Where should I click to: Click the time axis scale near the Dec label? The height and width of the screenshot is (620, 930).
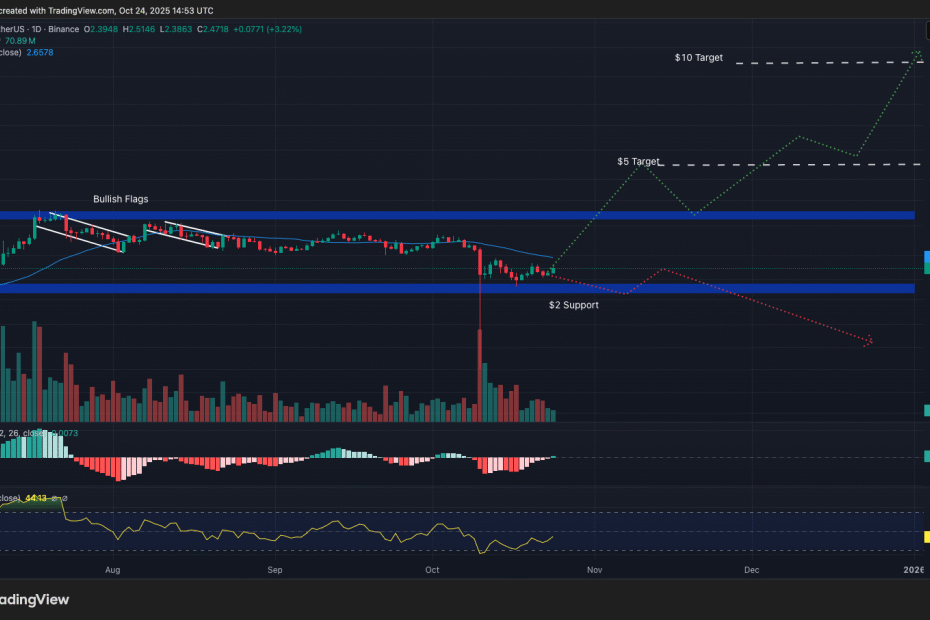coord(751,570)
